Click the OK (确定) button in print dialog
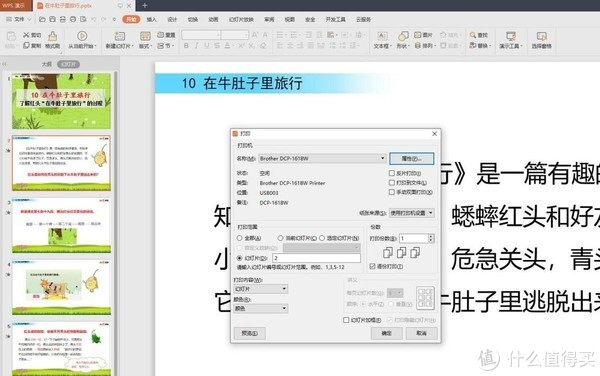600x376 pixels. (x=386, y=333)
